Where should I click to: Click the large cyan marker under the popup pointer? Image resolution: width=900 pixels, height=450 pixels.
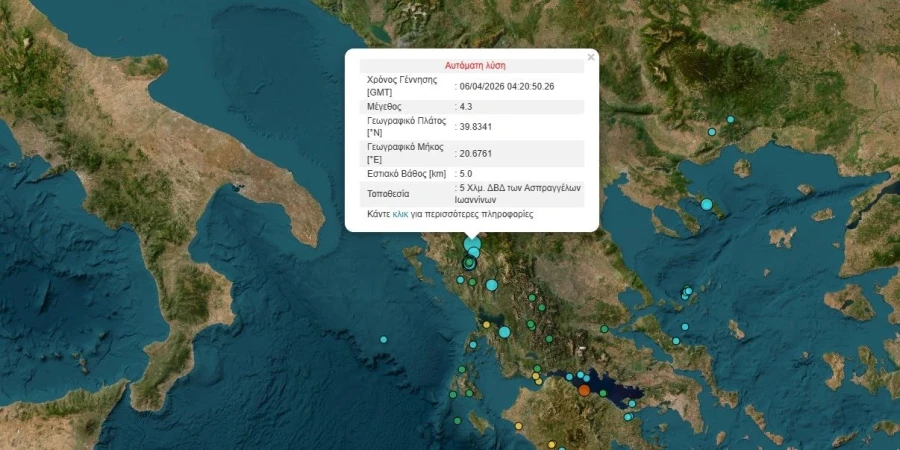pyautogui.click(x=472, y=245)
